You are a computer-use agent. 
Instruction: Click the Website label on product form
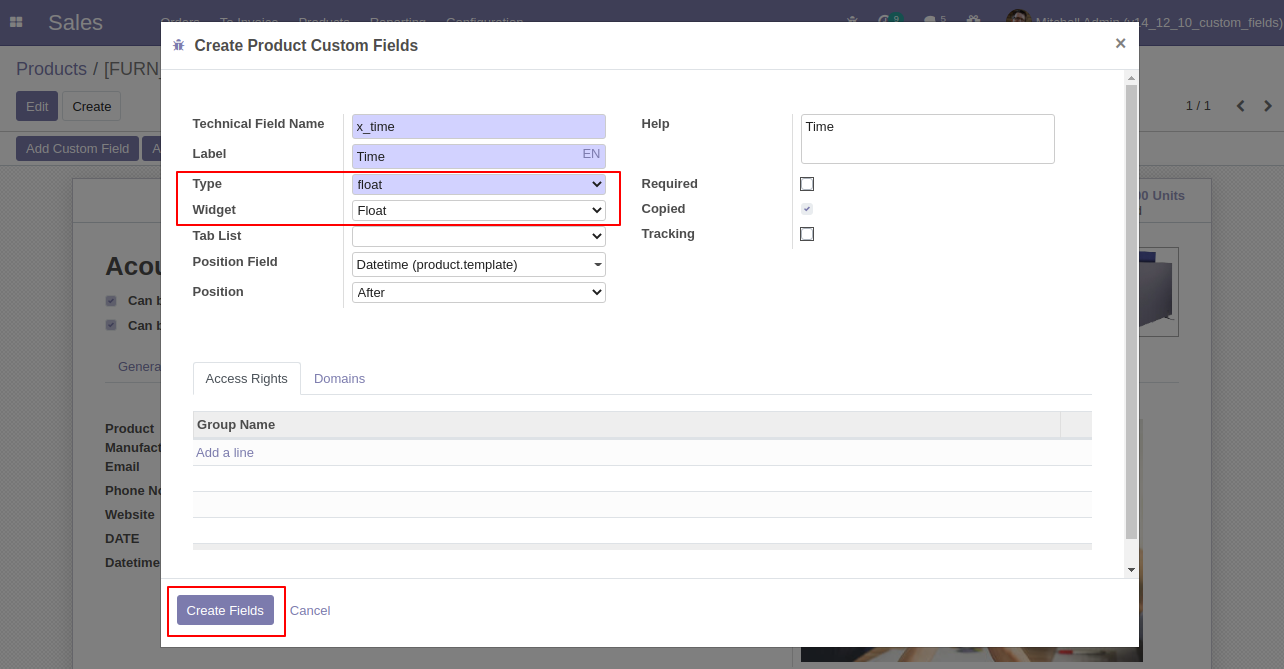(x=130, y=515)
